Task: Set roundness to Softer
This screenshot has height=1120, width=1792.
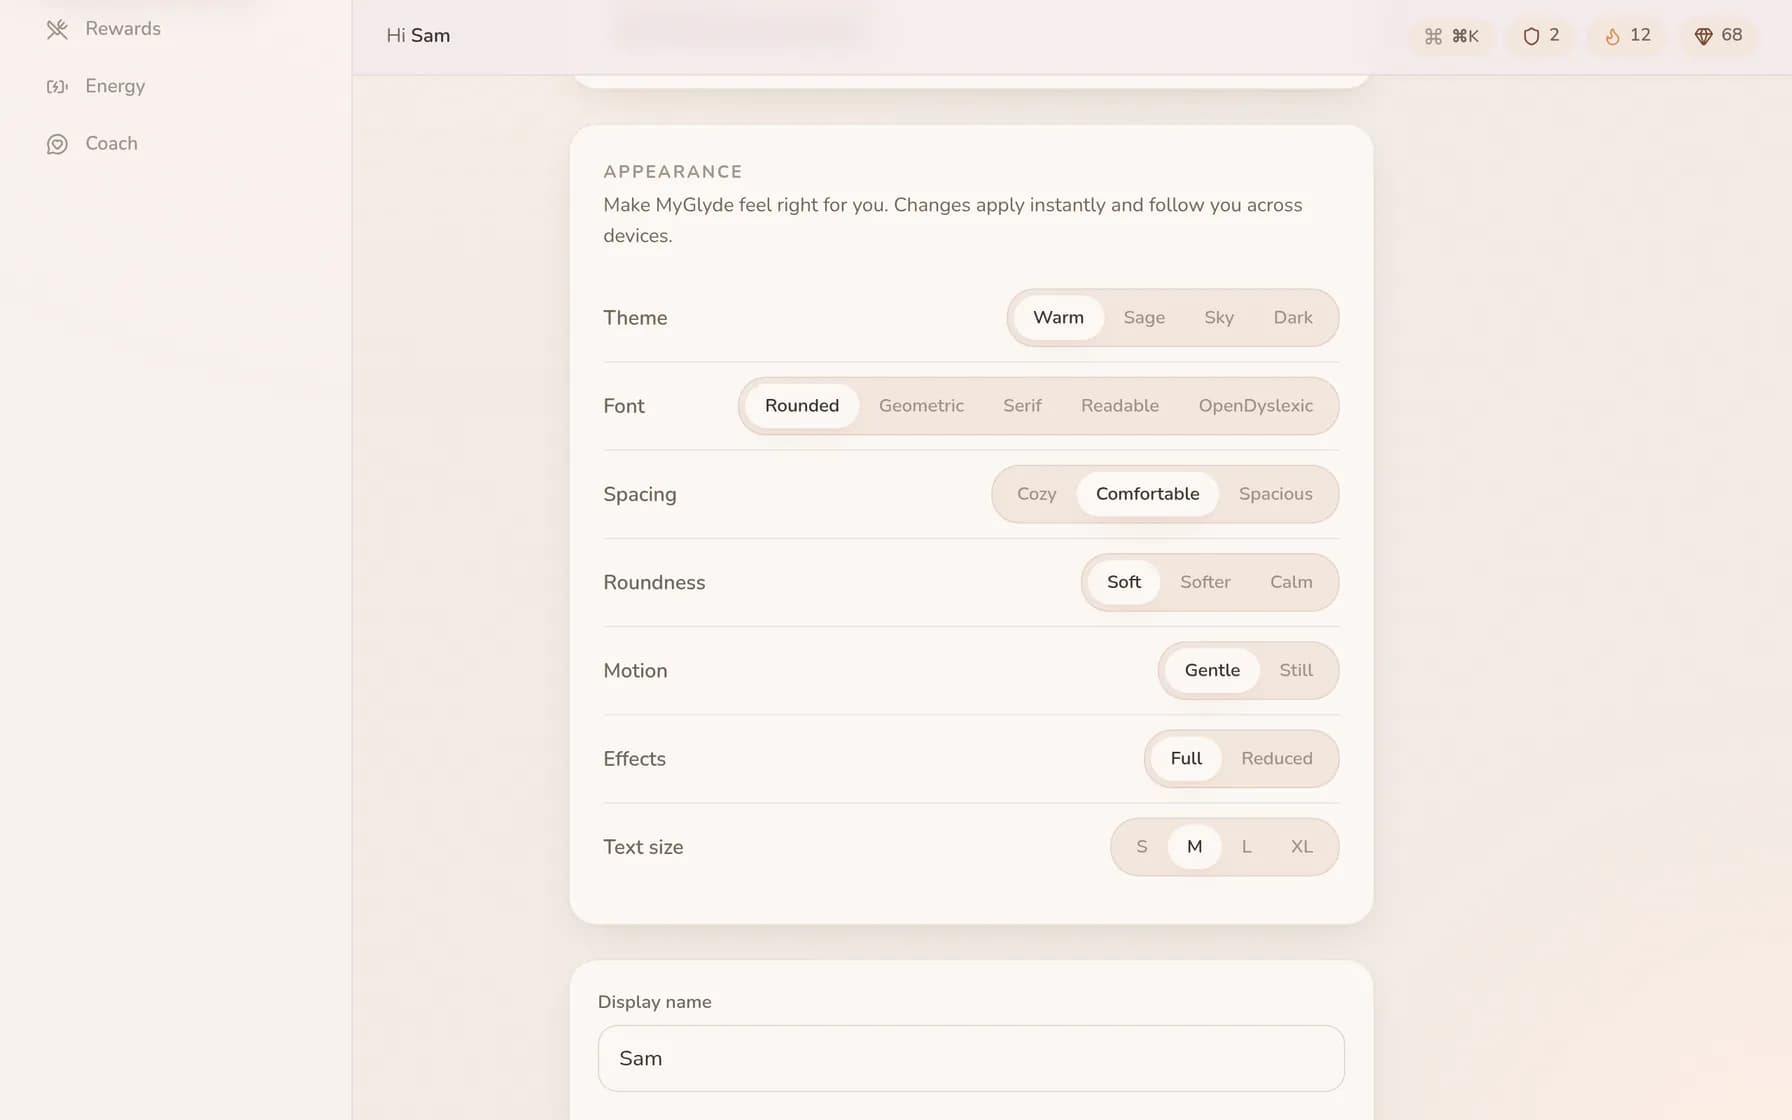Action: pyautogui.click(x=1205, y=582)
